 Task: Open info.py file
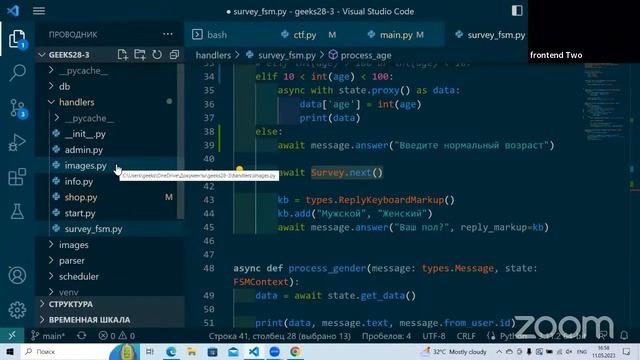[78, 182]
